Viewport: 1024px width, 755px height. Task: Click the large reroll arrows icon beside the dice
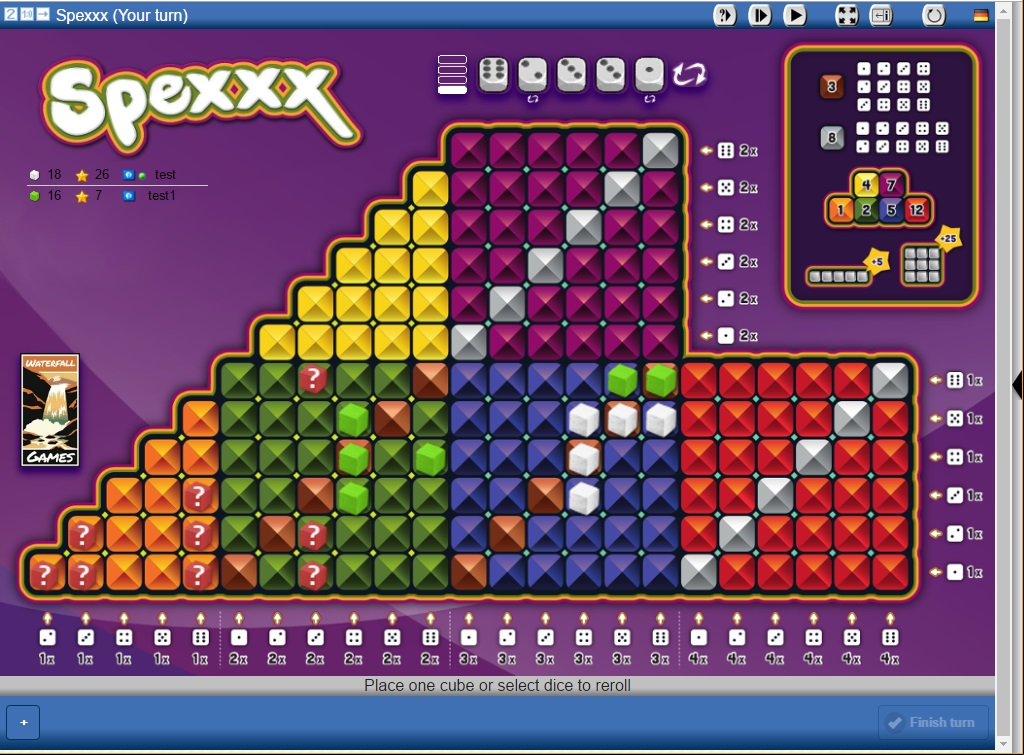[x=689, y=74]
